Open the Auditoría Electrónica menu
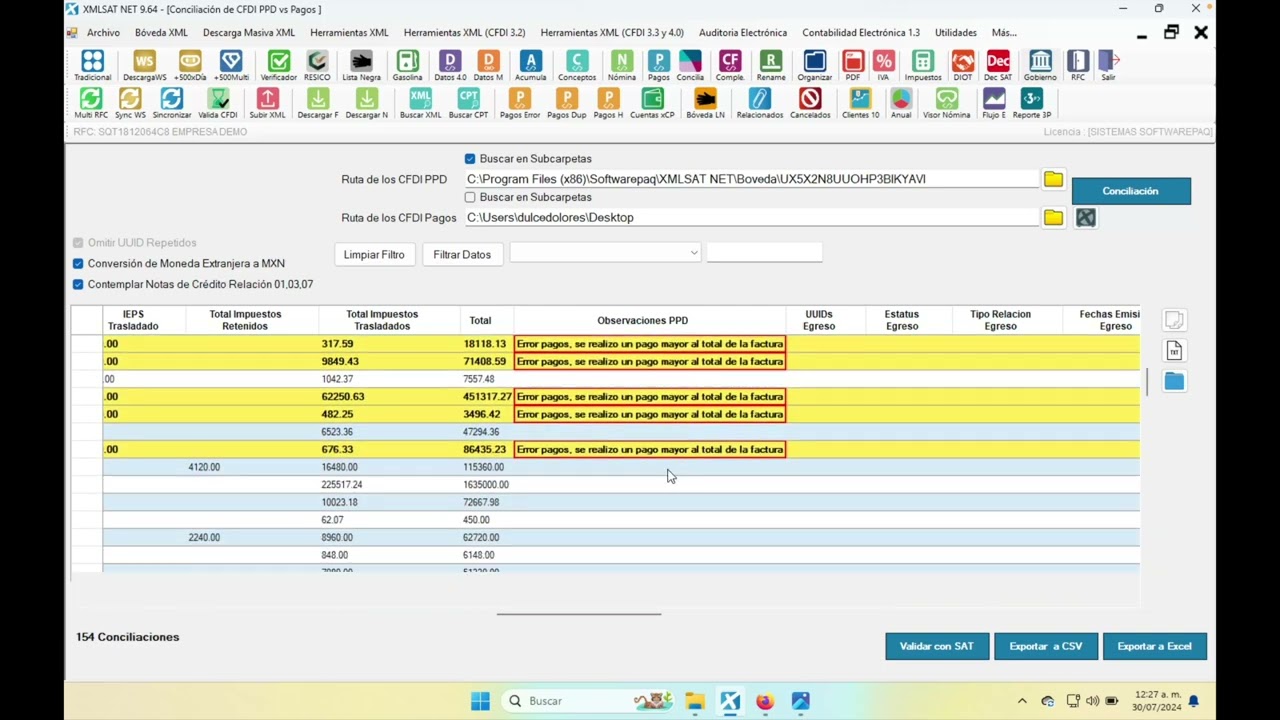The width and height of the screenshot is (1280, 720). [x=743, y=33]
